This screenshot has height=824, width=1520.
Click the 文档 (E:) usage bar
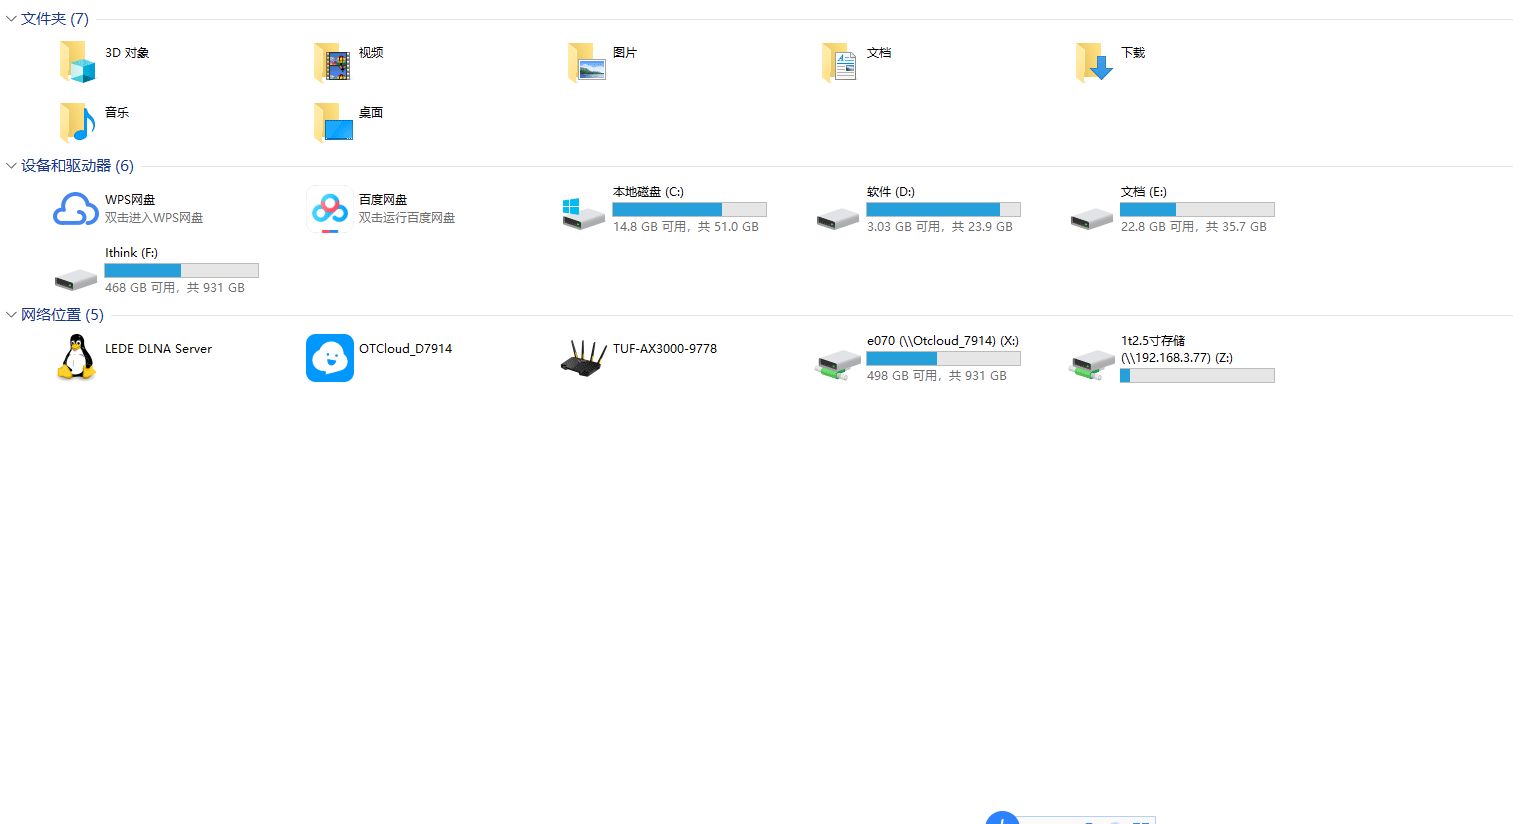pos(1198,210)
